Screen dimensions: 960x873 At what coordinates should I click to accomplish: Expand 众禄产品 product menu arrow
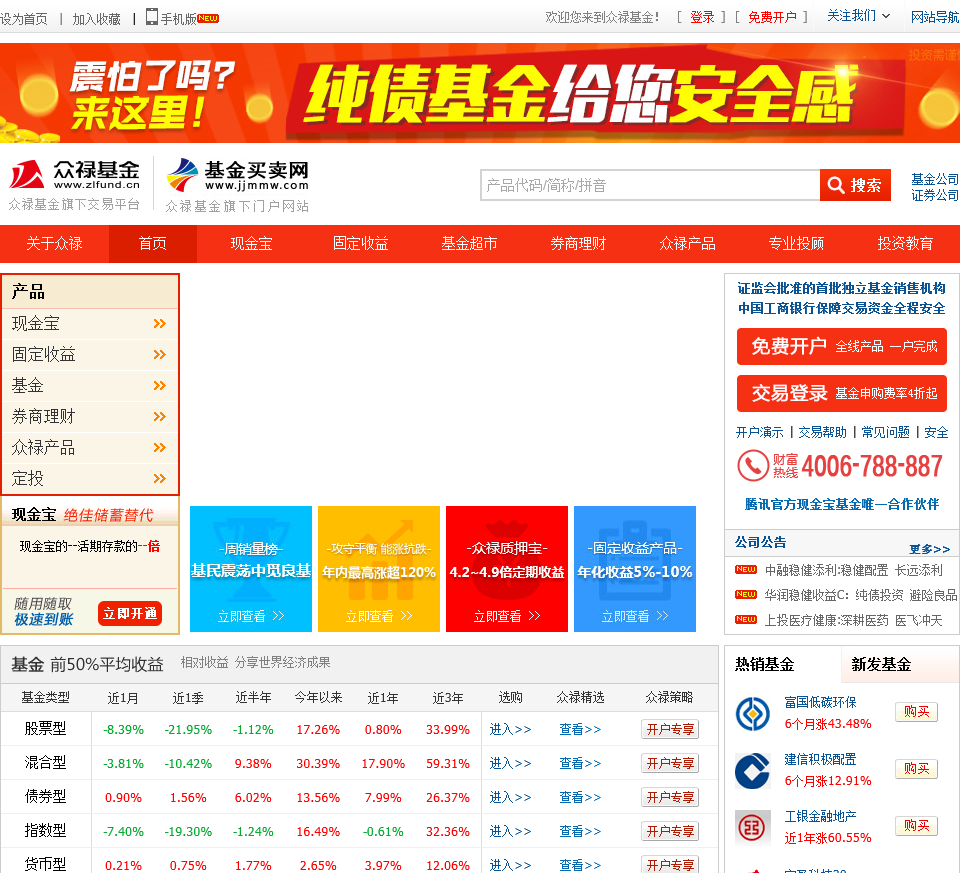click(x=160, y=447)
